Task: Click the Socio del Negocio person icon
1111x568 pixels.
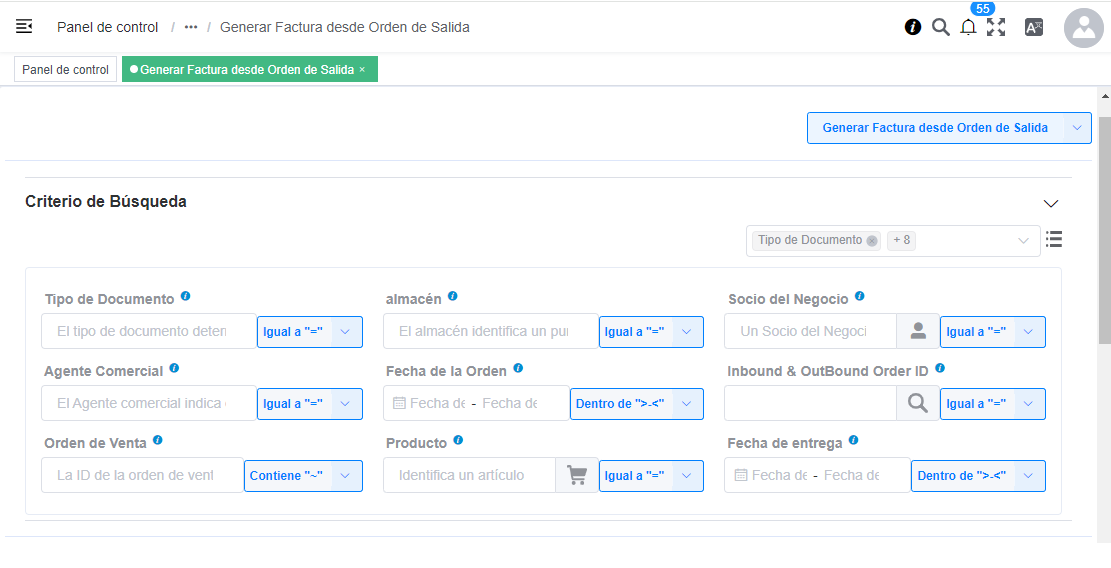Action: (x=917, y=332)
